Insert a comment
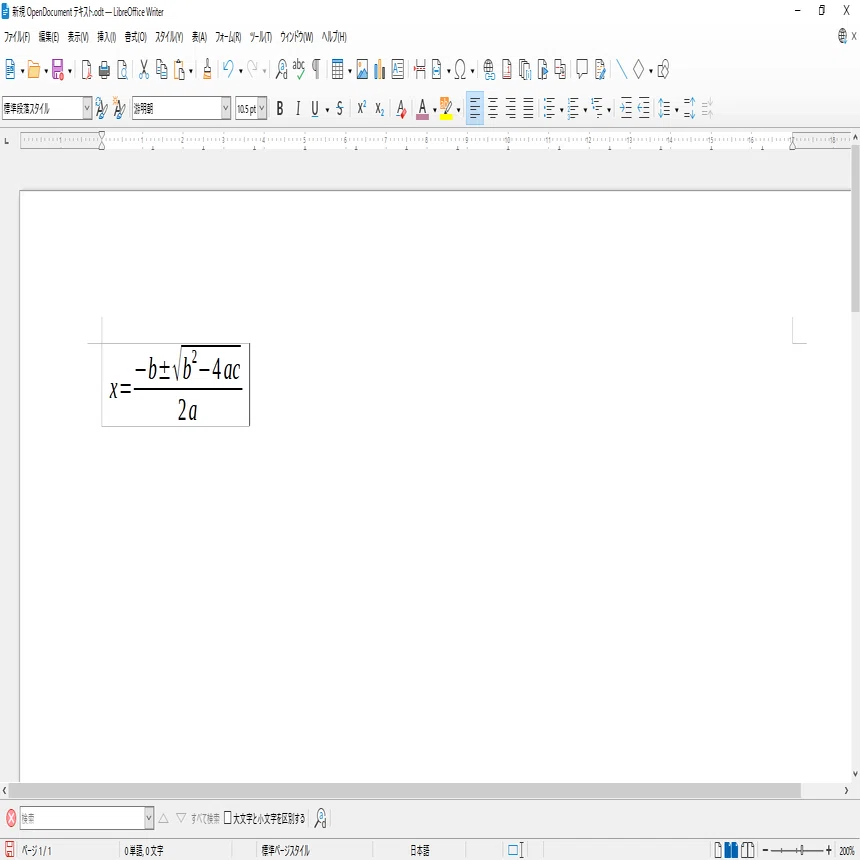The height and width of the screenshot is (860, 860). (x=582, y=70)
